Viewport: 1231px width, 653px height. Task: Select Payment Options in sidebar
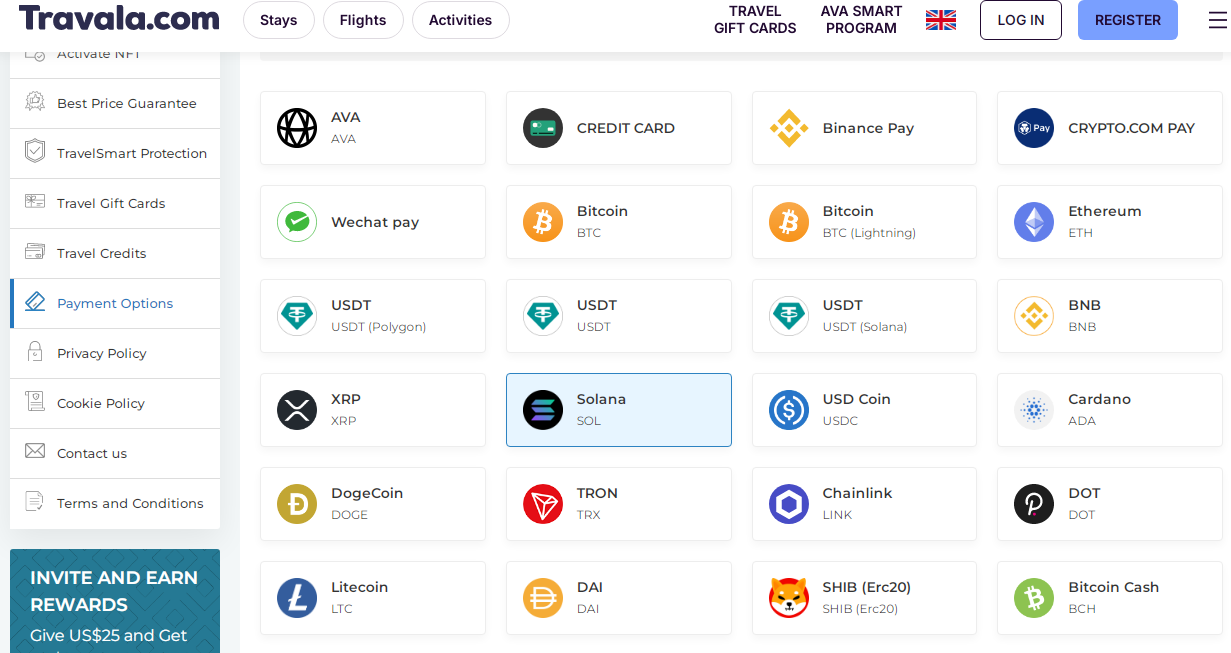tap(115, 304)
